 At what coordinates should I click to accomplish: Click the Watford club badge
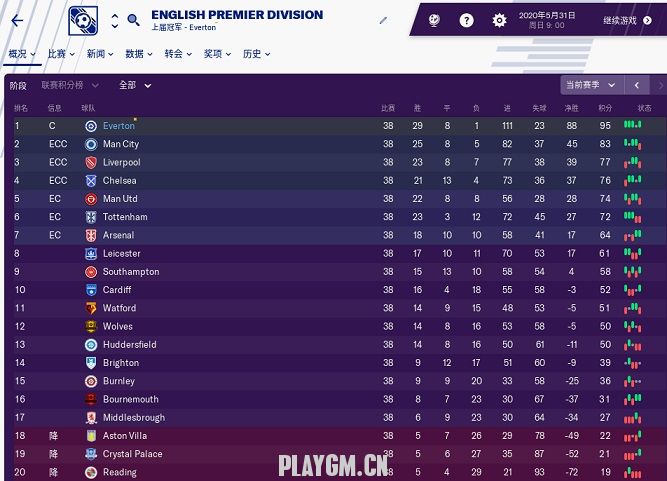pyautogui.click(x=91, y=308)
